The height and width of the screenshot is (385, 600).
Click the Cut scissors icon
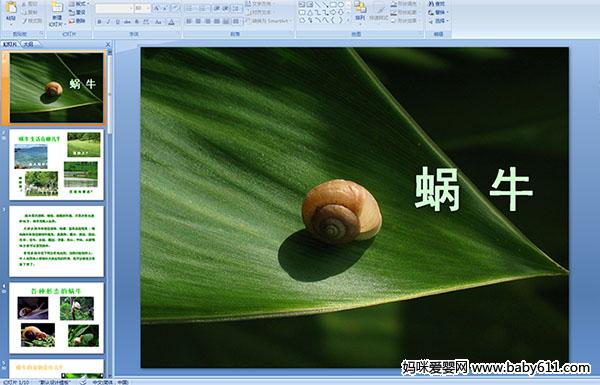pyautogui.click(x=24, y=4)
